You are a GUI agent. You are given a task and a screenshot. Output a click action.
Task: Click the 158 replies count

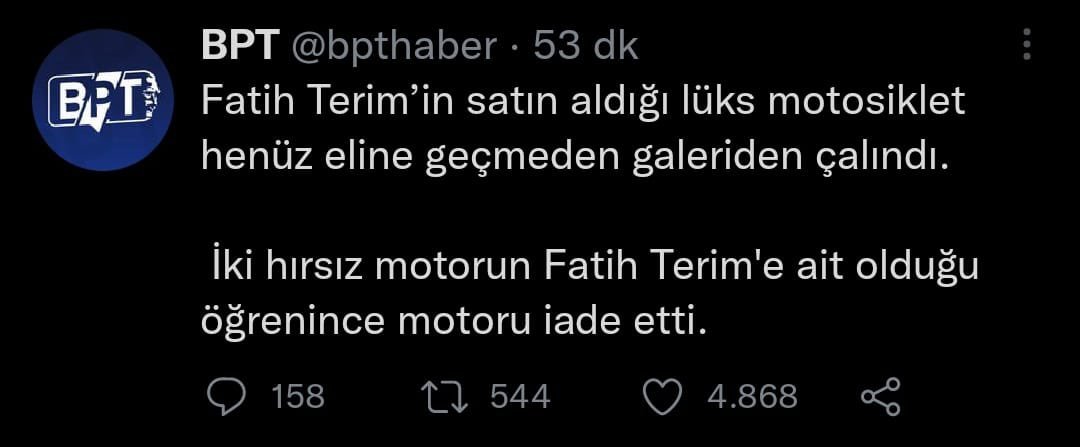tap(298, 397)
